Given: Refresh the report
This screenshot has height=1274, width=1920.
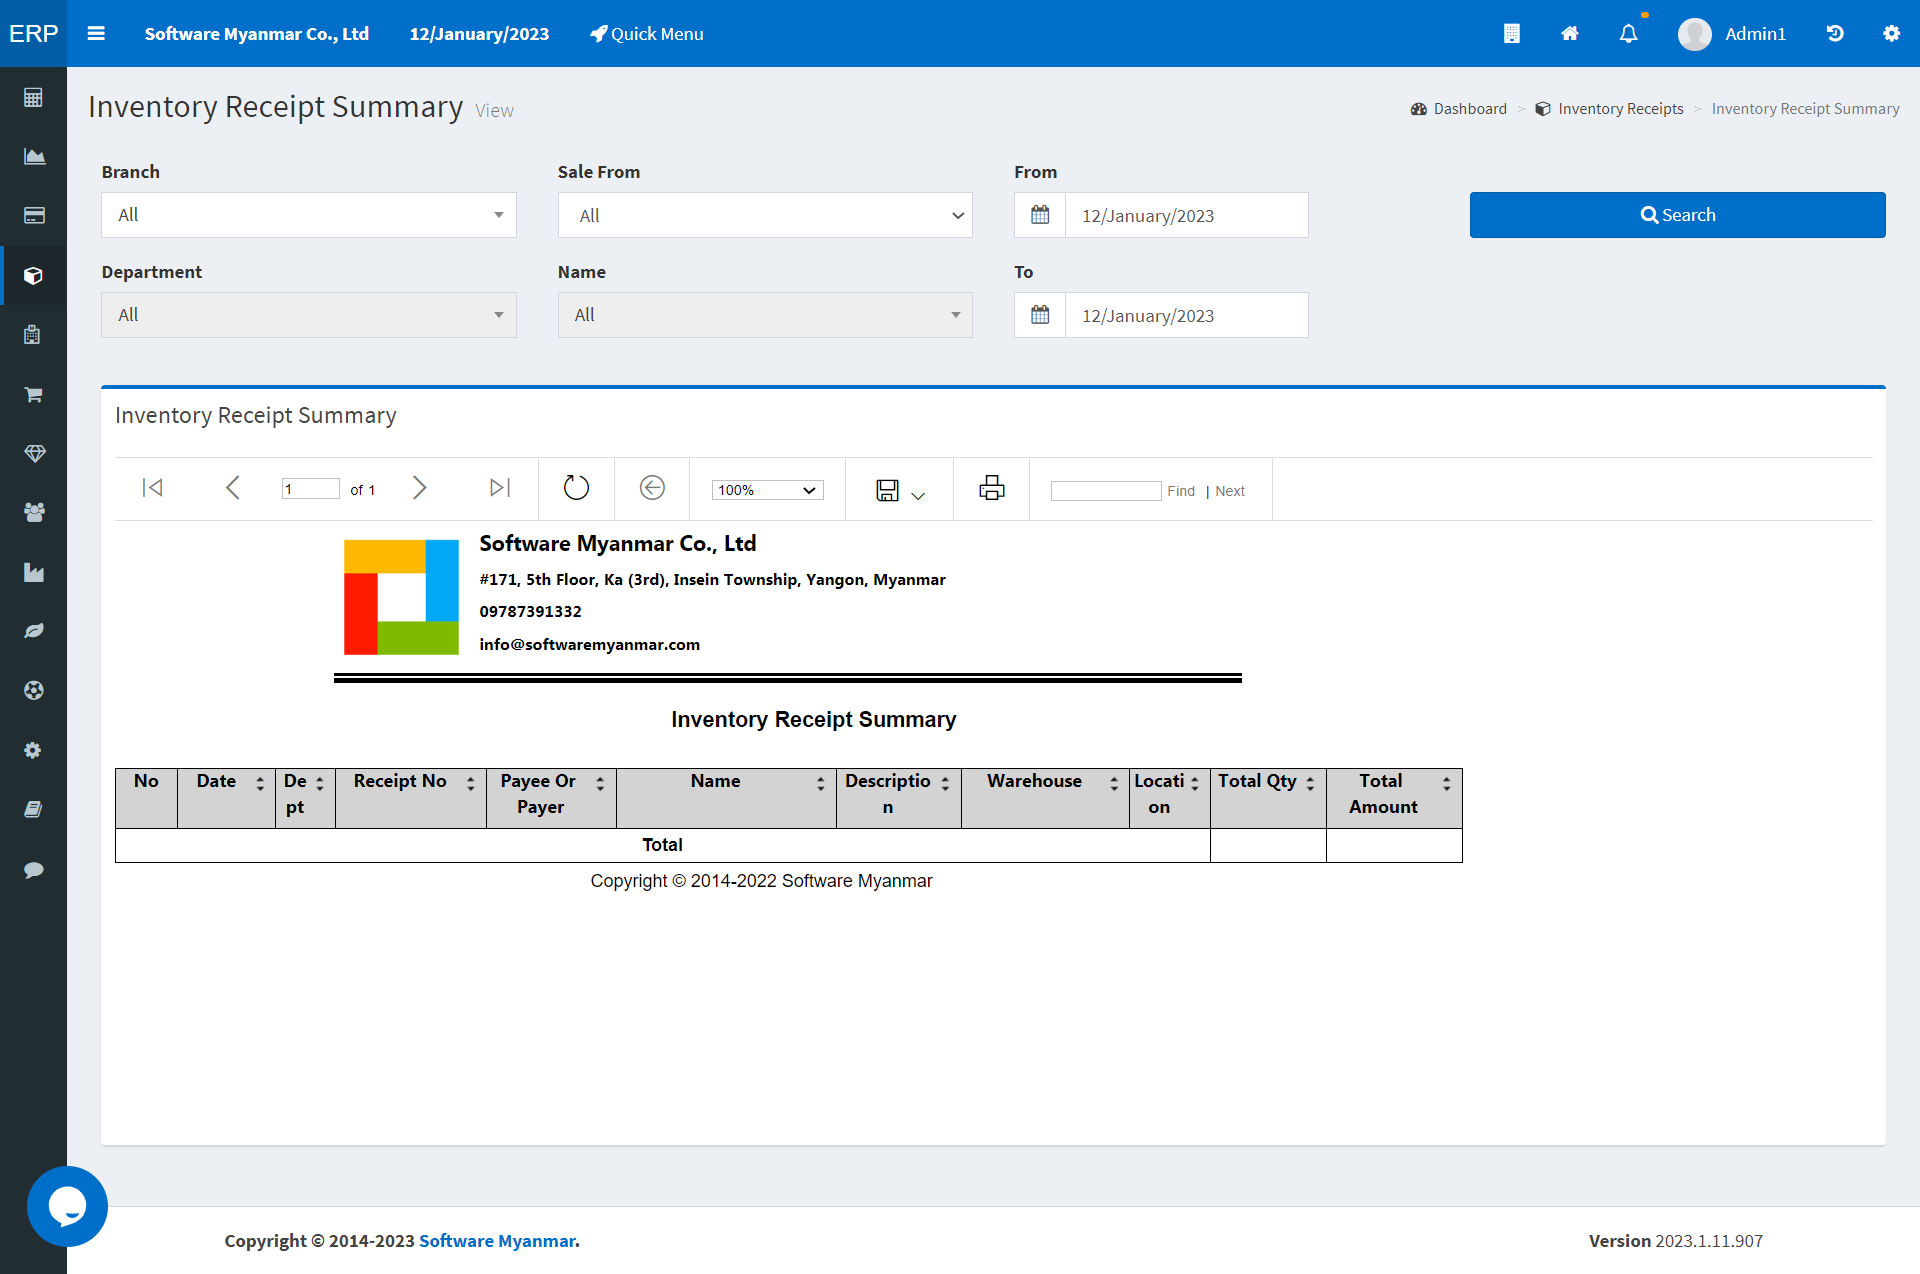Looking at the screenshot, I should [x=576, y=488].
